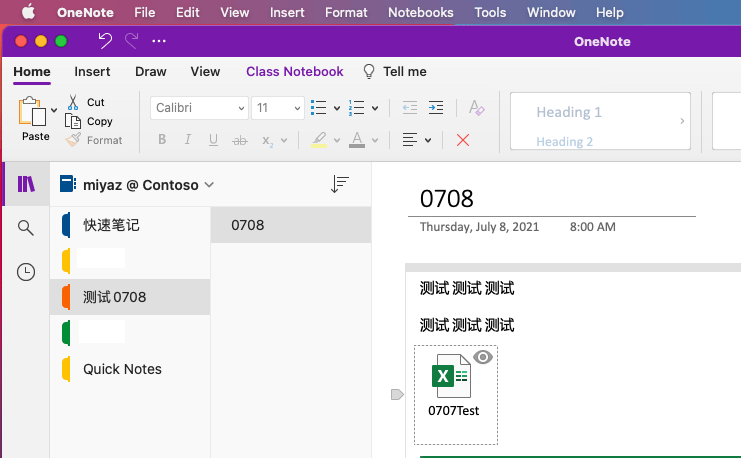Image resolution: width=741 pixels, height=458 pixels.
Task: Click the Decrease Indent icon
Action: 410,108
